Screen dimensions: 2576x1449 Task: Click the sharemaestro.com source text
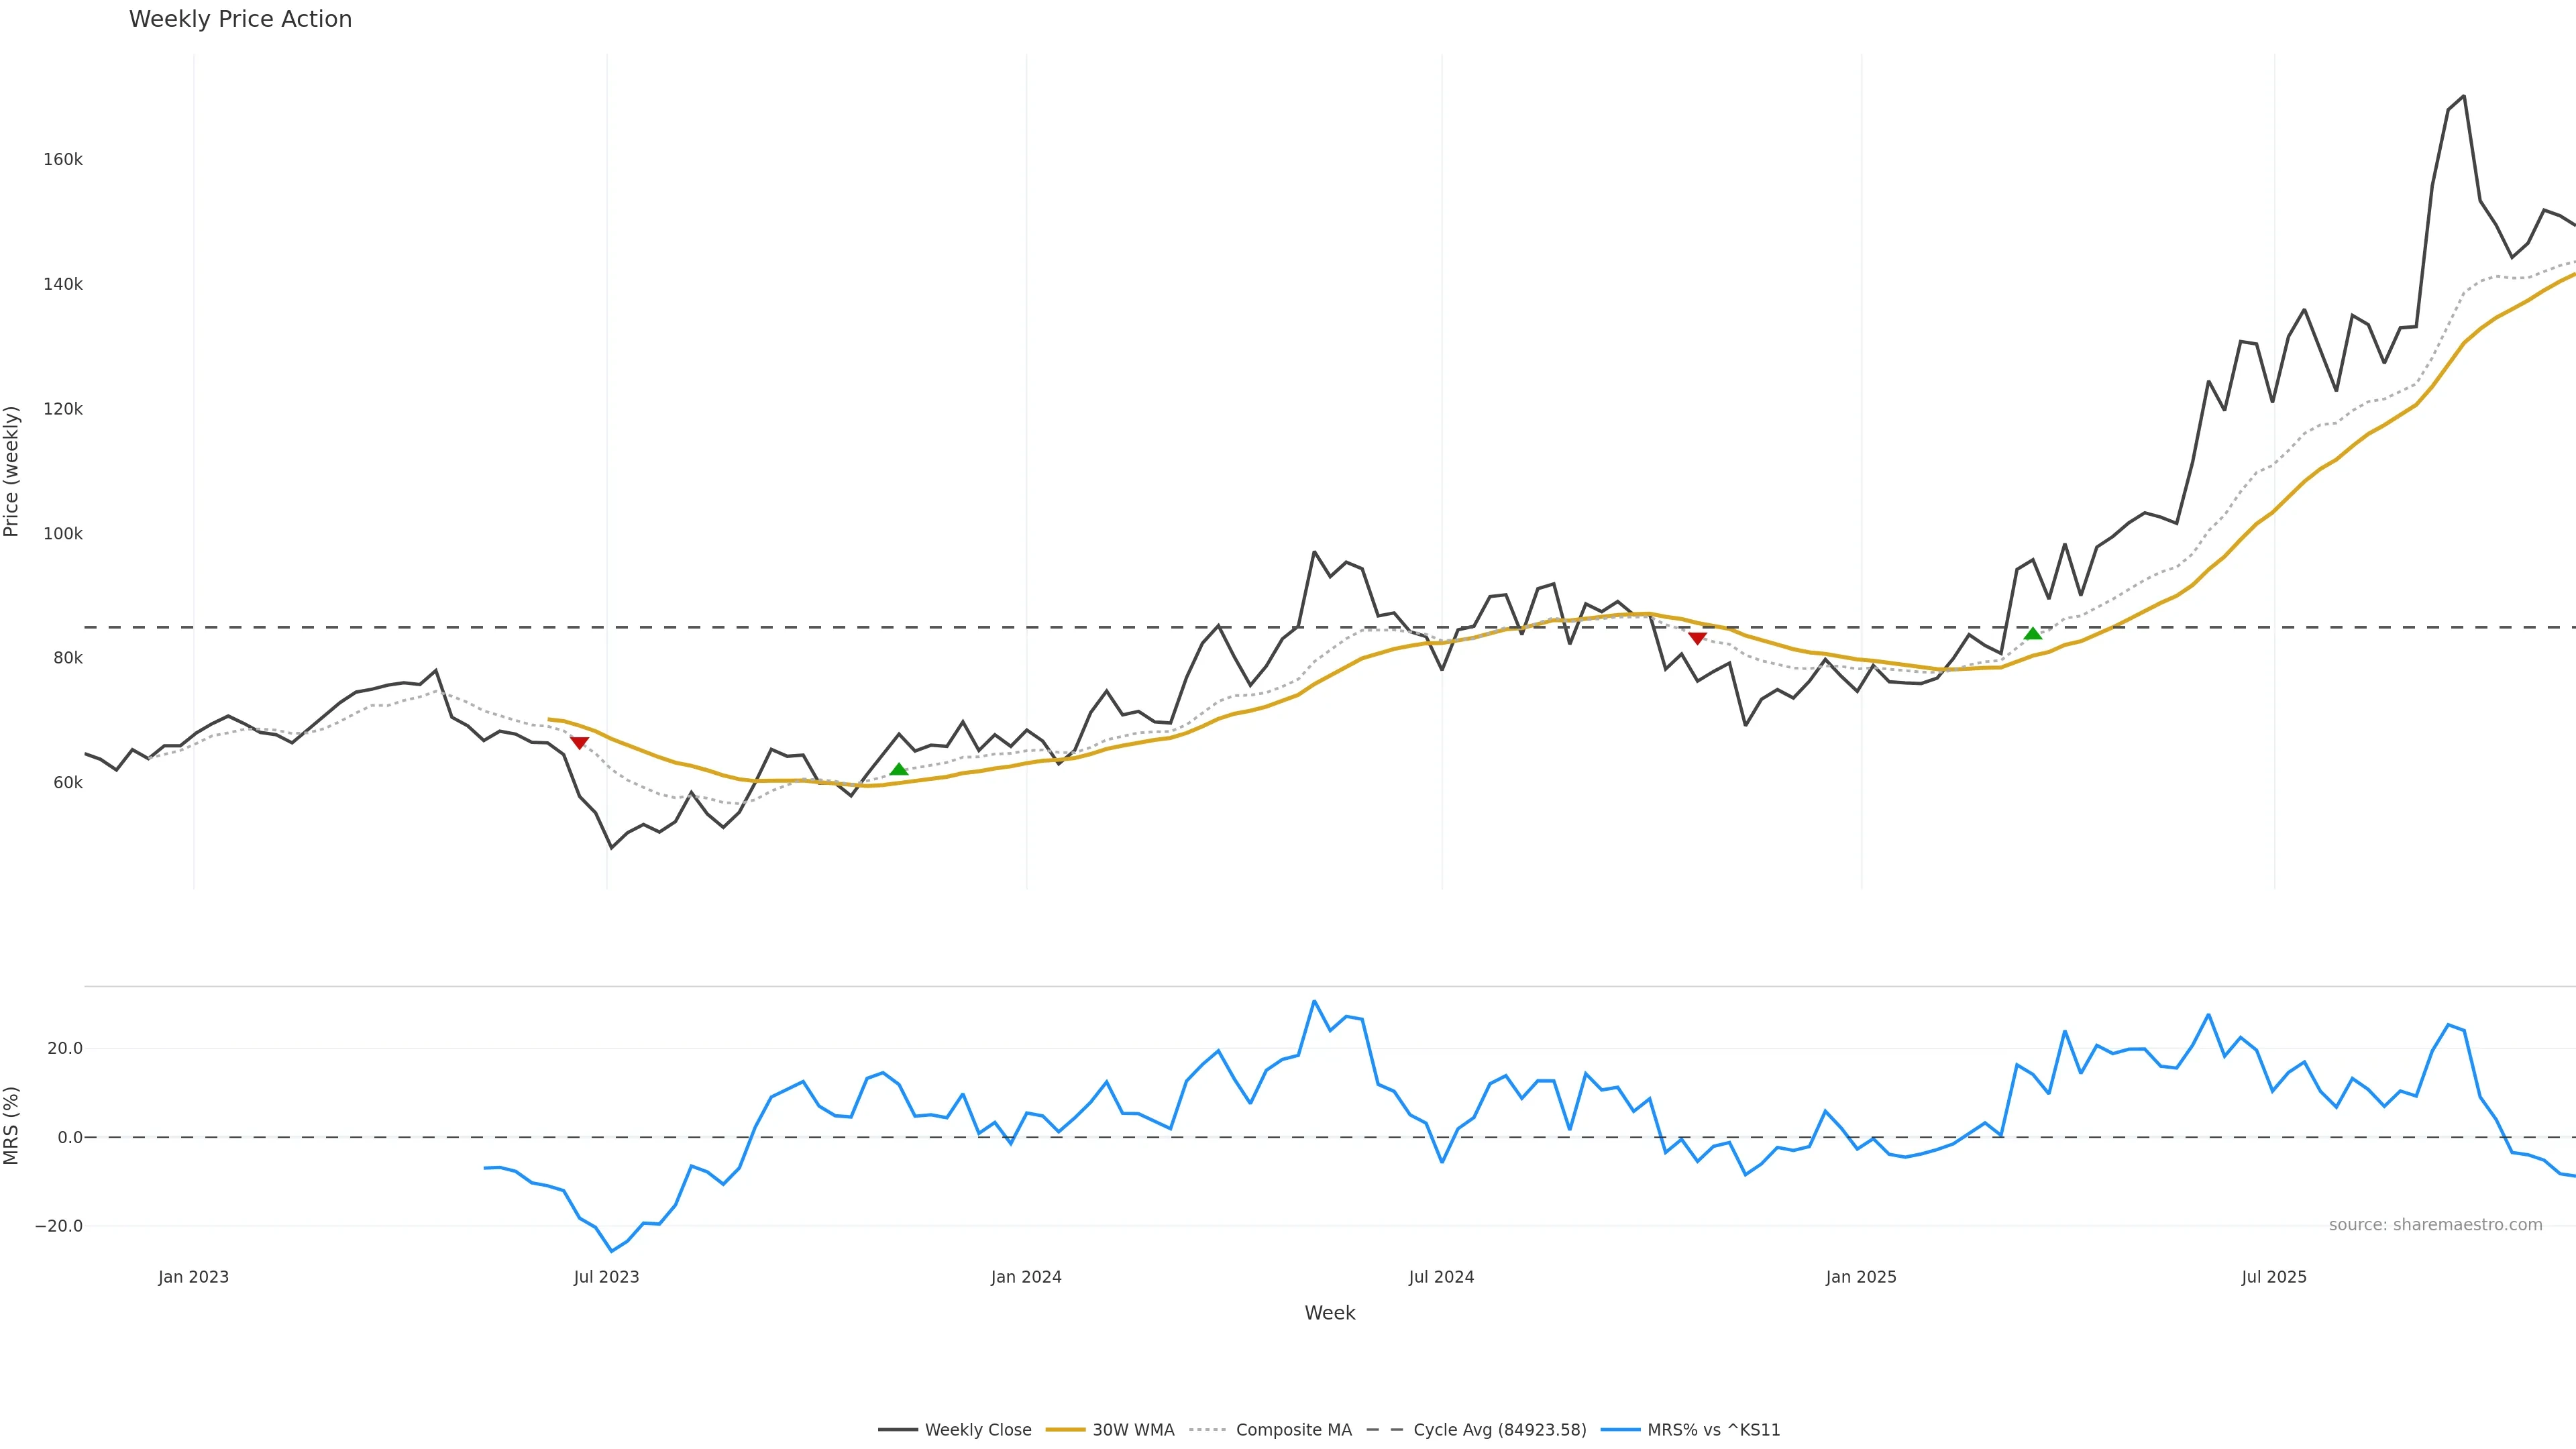2435,1225
